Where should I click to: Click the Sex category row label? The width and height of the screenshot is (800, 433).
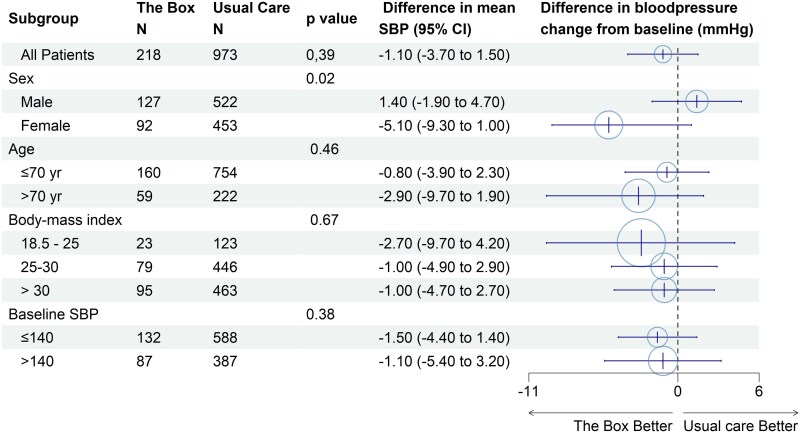(21, 78)
